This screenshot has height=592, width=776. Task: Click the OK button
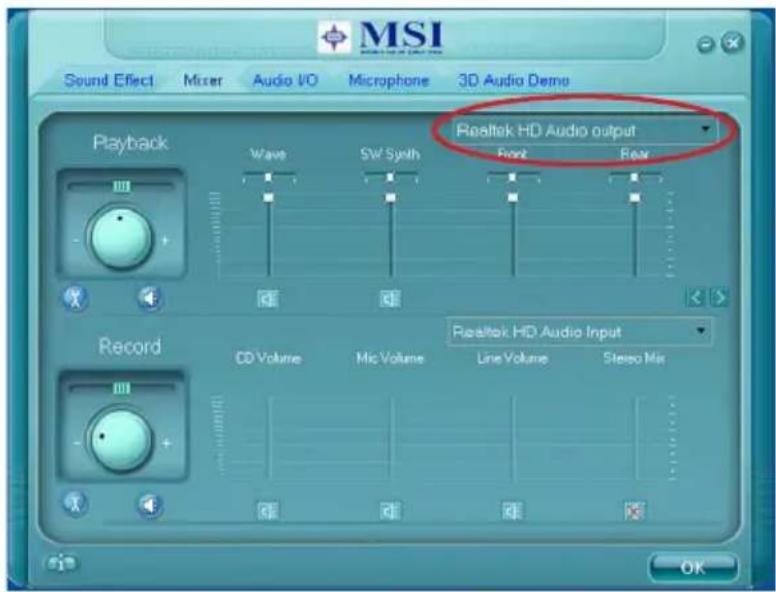[693, 567]
